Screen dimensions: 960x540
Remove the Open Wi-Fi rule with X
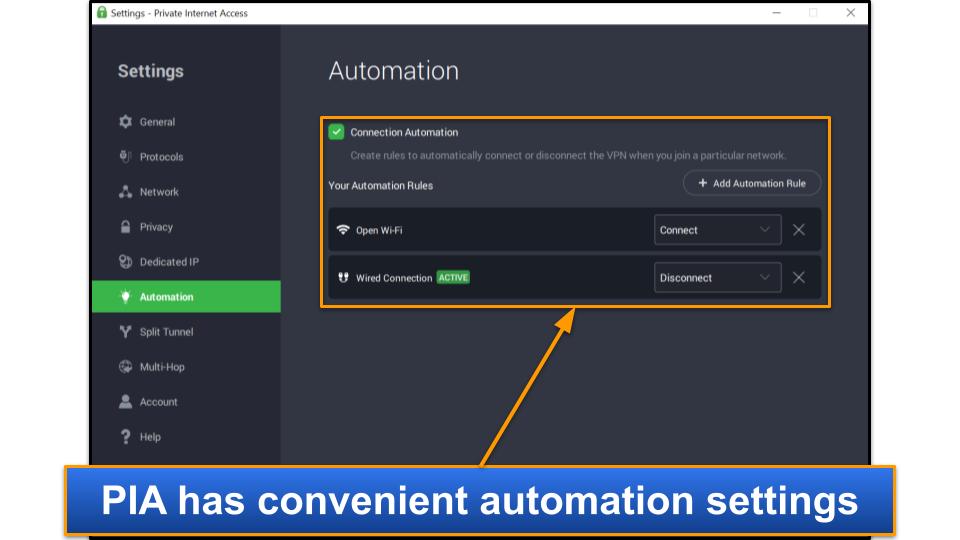tap(799, 230)
